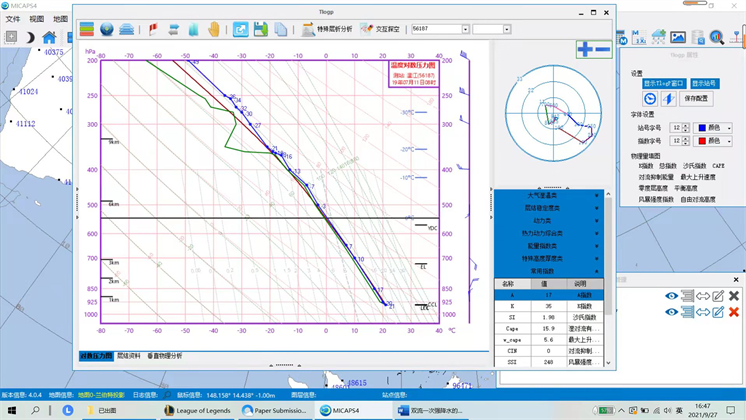Toggle visibility eye of the first layer

point(672,296)
